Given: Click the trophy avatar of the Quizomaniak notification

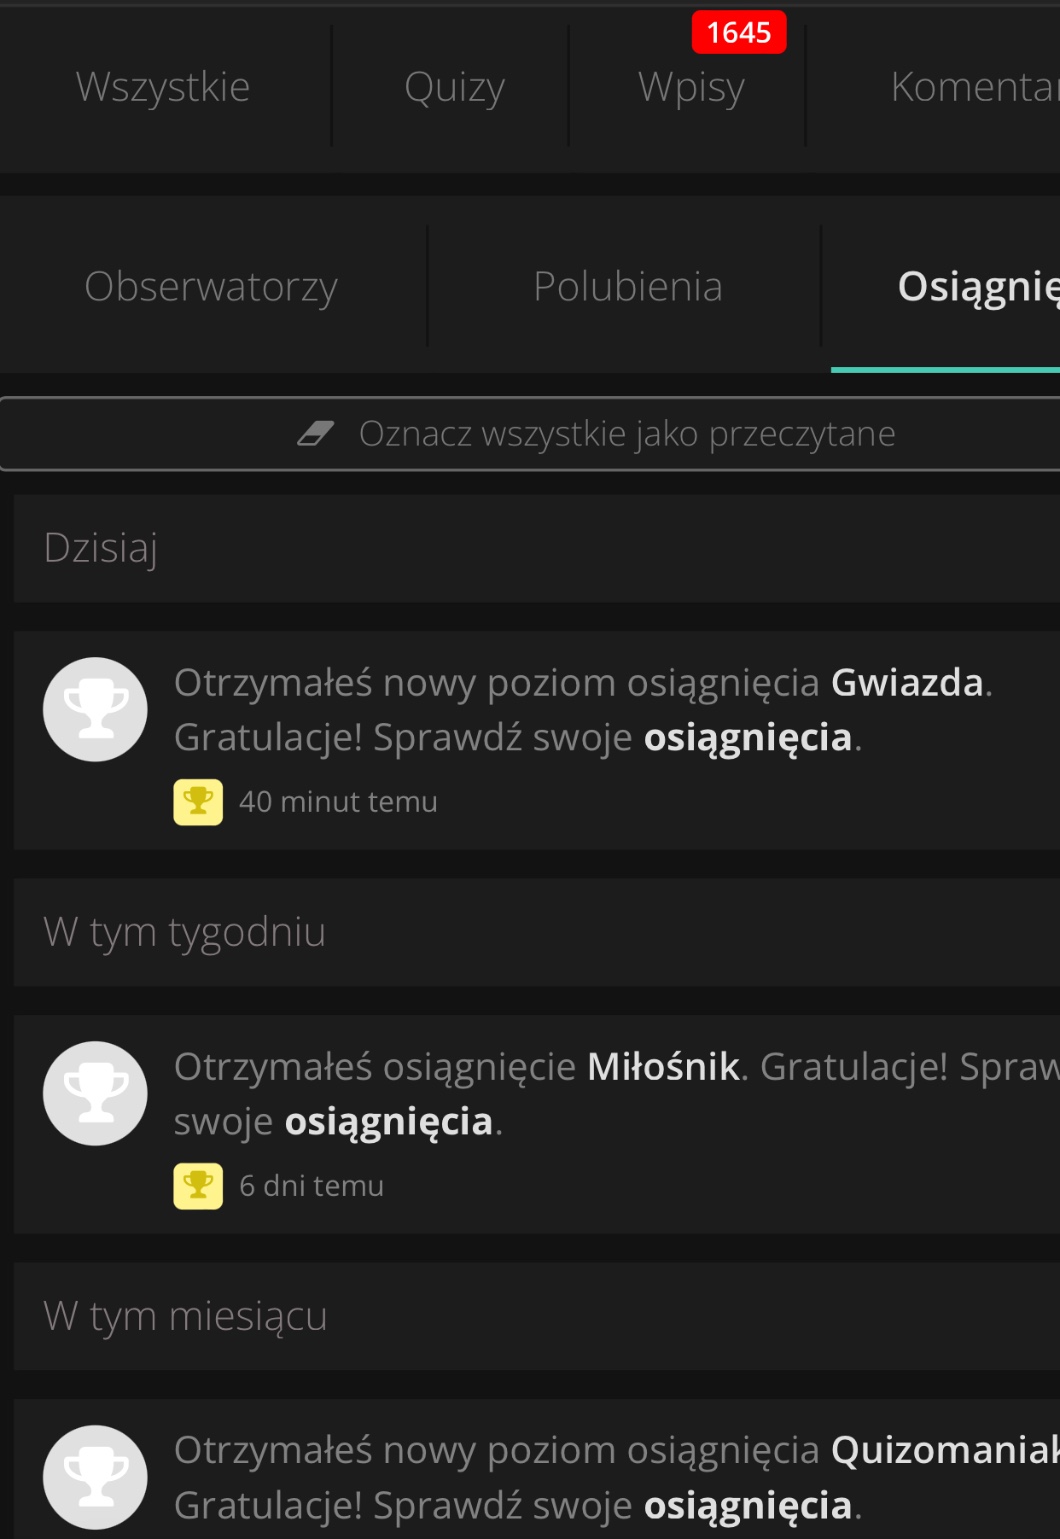Looking at the screenshot, I should [x=95, y=1477].
